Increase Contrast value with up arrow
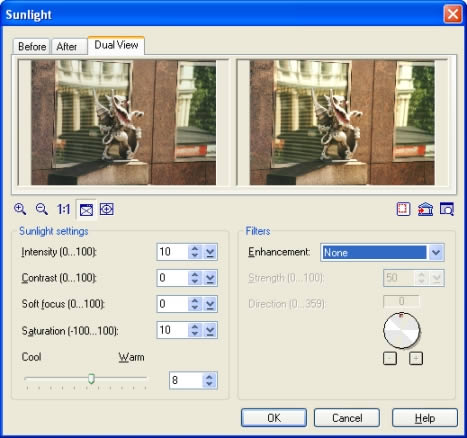Viewport: 467px width, 438px height. [195, 274]
